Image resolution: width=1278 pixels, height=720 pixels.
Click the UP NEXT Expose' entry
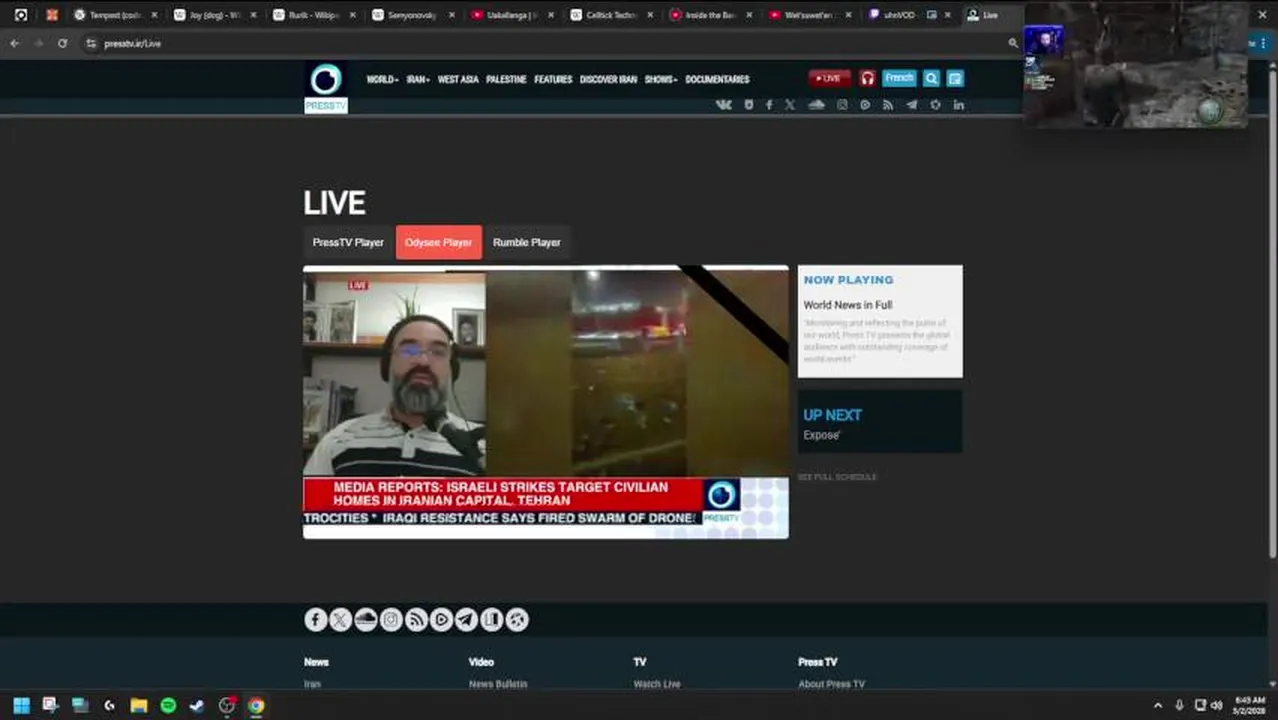point(880,422)
